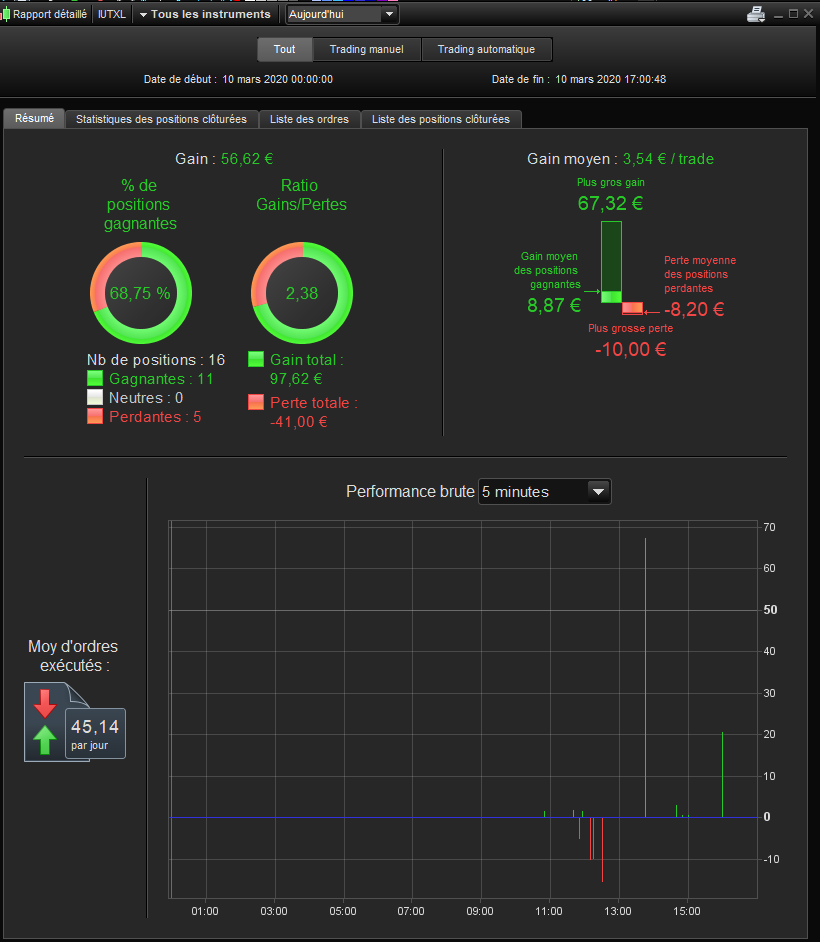Click the winning positions percentage donut chart

coord(141,293)
